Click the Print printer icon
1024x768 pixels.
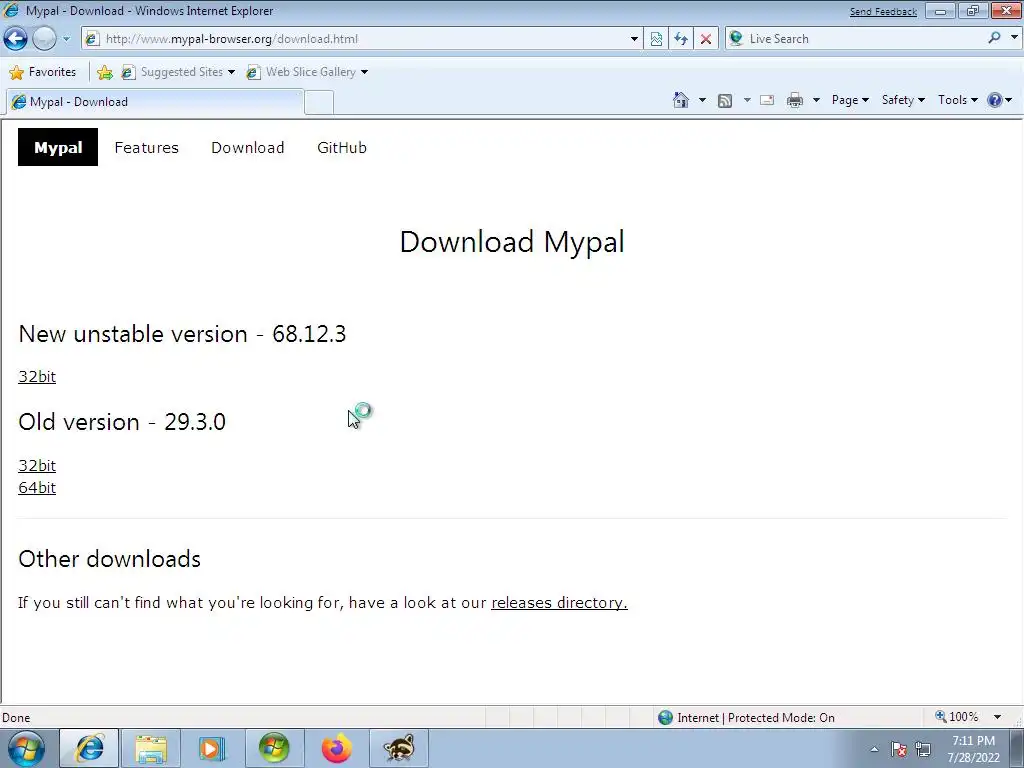click(x=795, y=100)
